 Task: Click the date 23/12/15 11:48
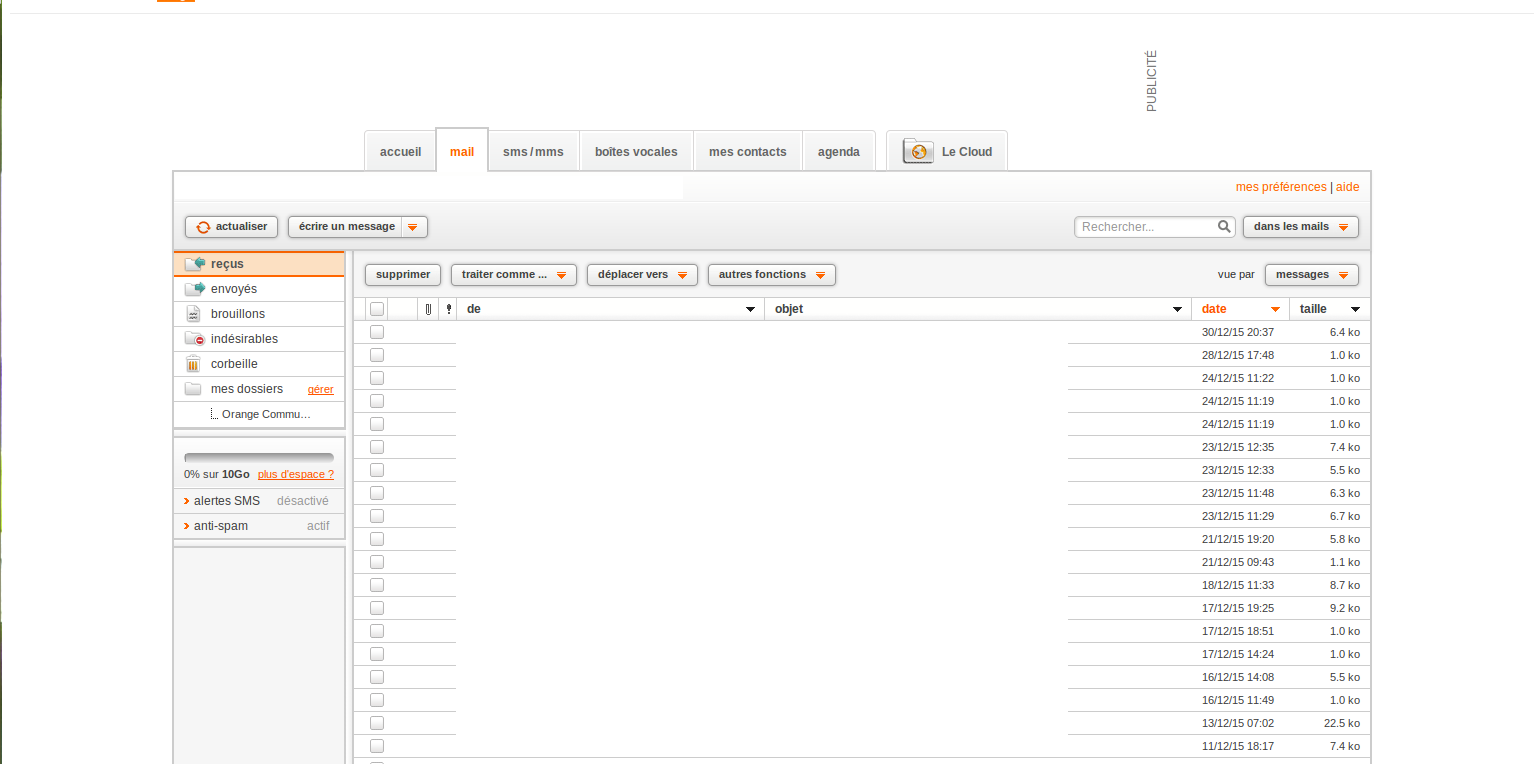(1238, 493)
